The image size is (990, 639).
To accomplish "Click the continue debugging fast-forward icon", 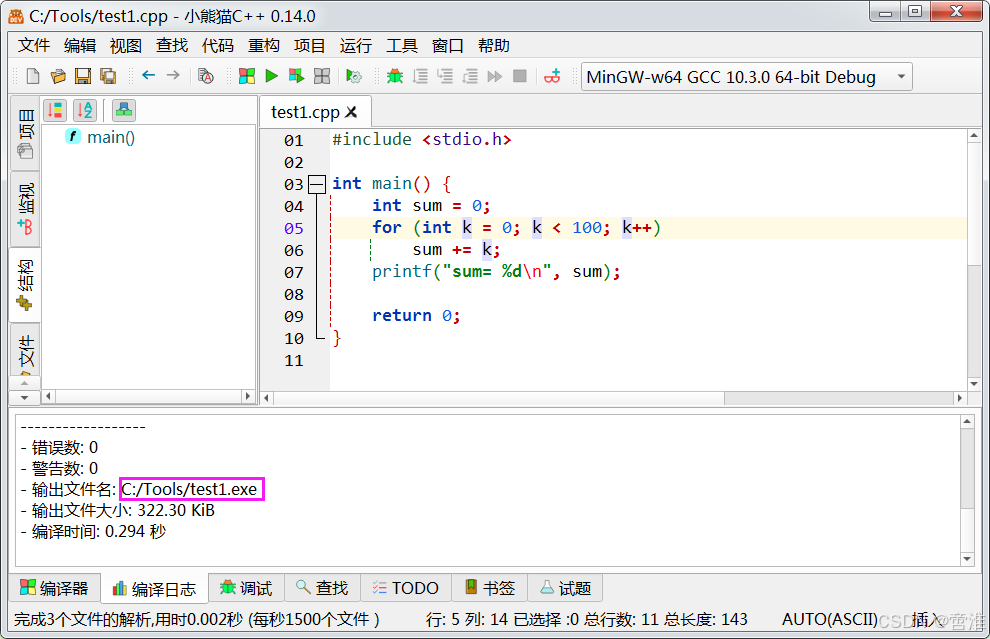I will tap(495, 76).
